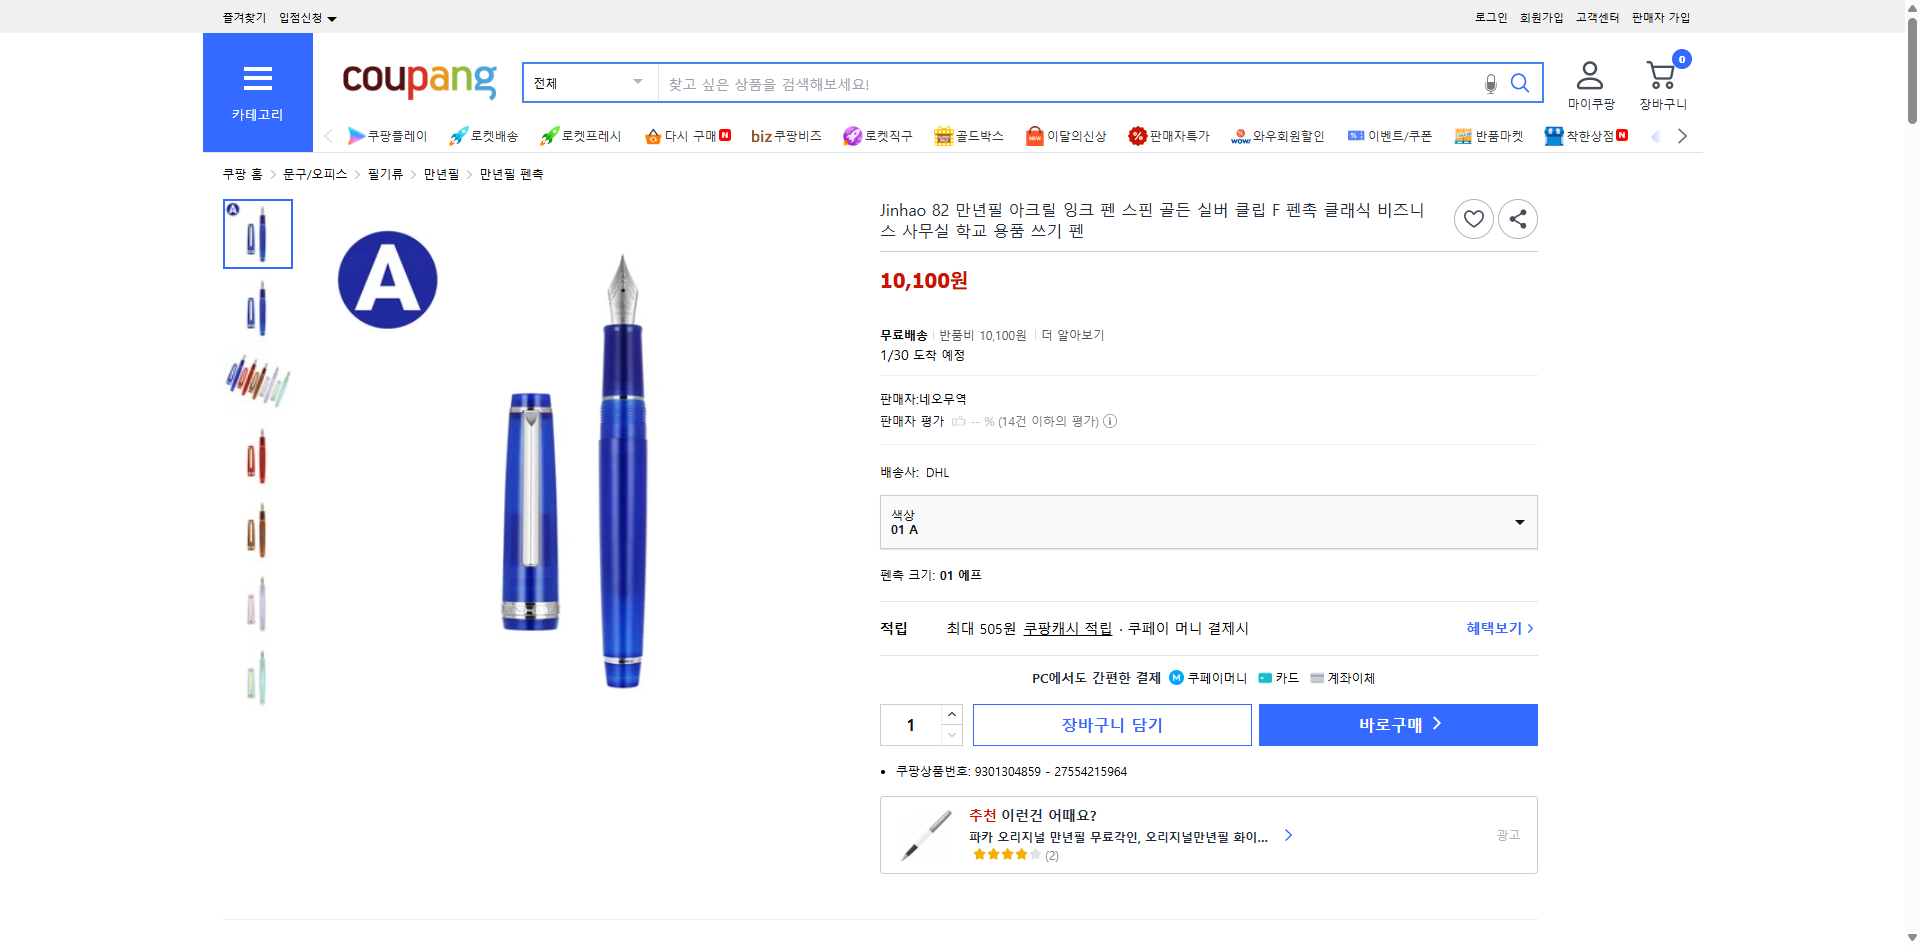Expand the 입점신청 dropdown in top bar
Viewport: 1920px width, 945px height.
click(x=305, y=17)
